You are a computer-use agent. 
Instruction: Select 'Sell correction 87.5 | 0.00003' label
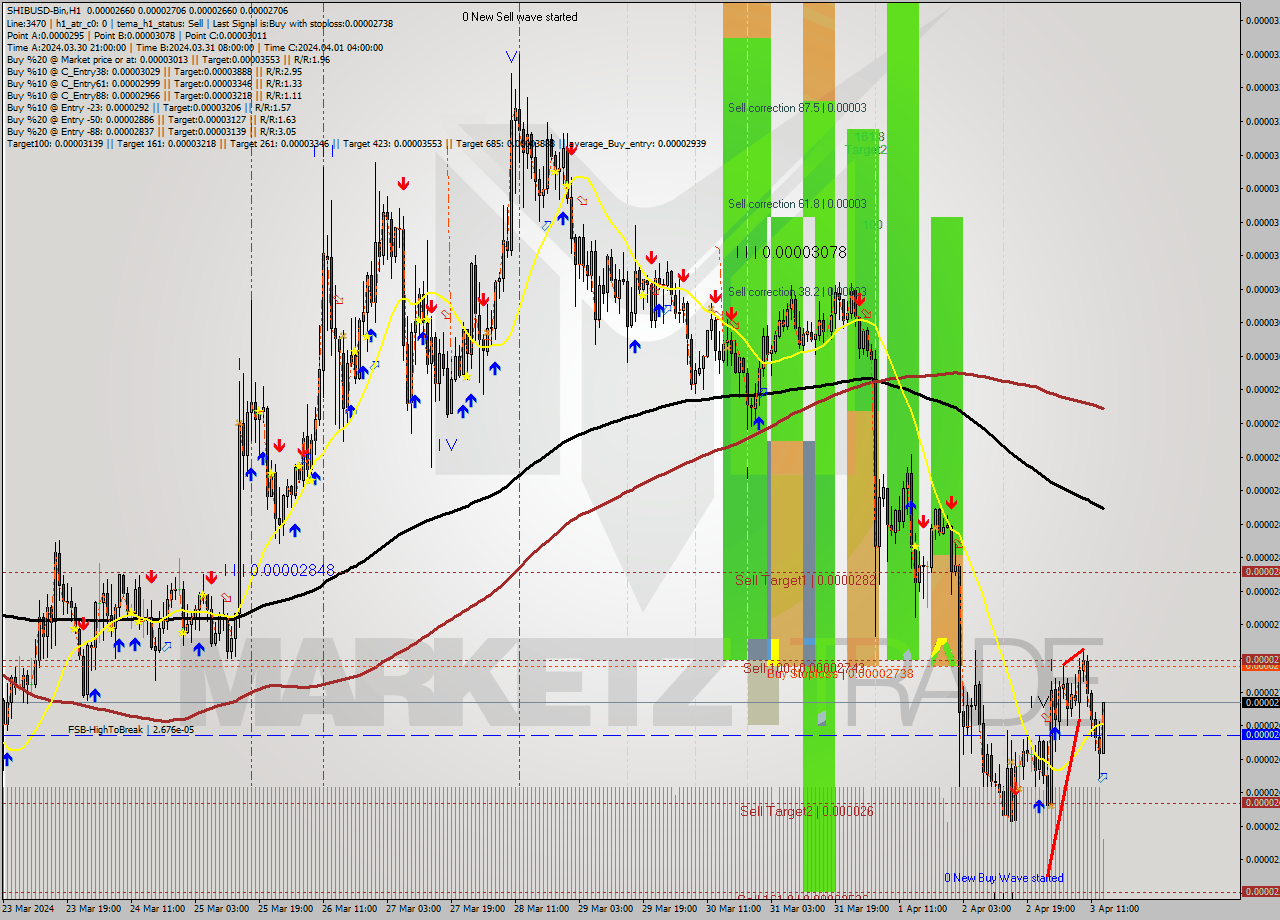(x=797, y=108)
